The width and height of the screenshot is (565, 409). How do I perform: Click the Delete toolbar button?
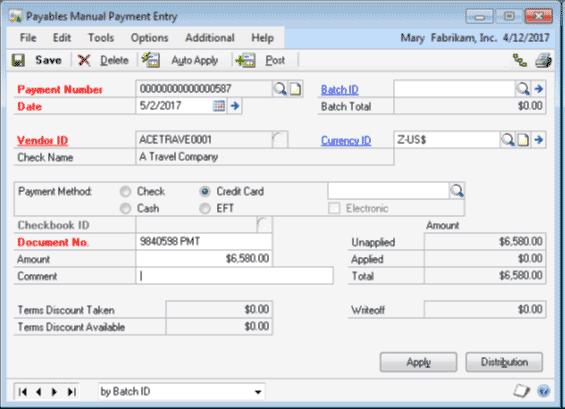coord(103,60)
